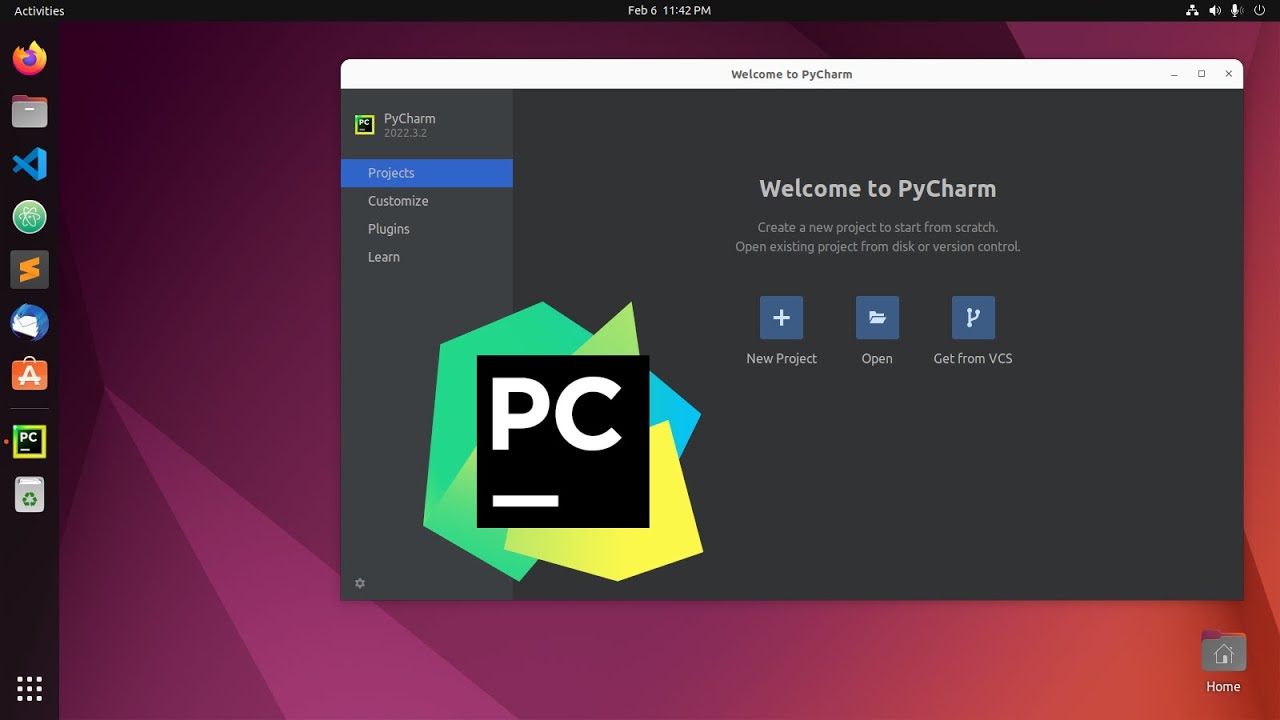The height and width of the screenshot is (720, 1280).
Task: Maximize the PyCharm welcome window
Action: (x=1201, y=74)
